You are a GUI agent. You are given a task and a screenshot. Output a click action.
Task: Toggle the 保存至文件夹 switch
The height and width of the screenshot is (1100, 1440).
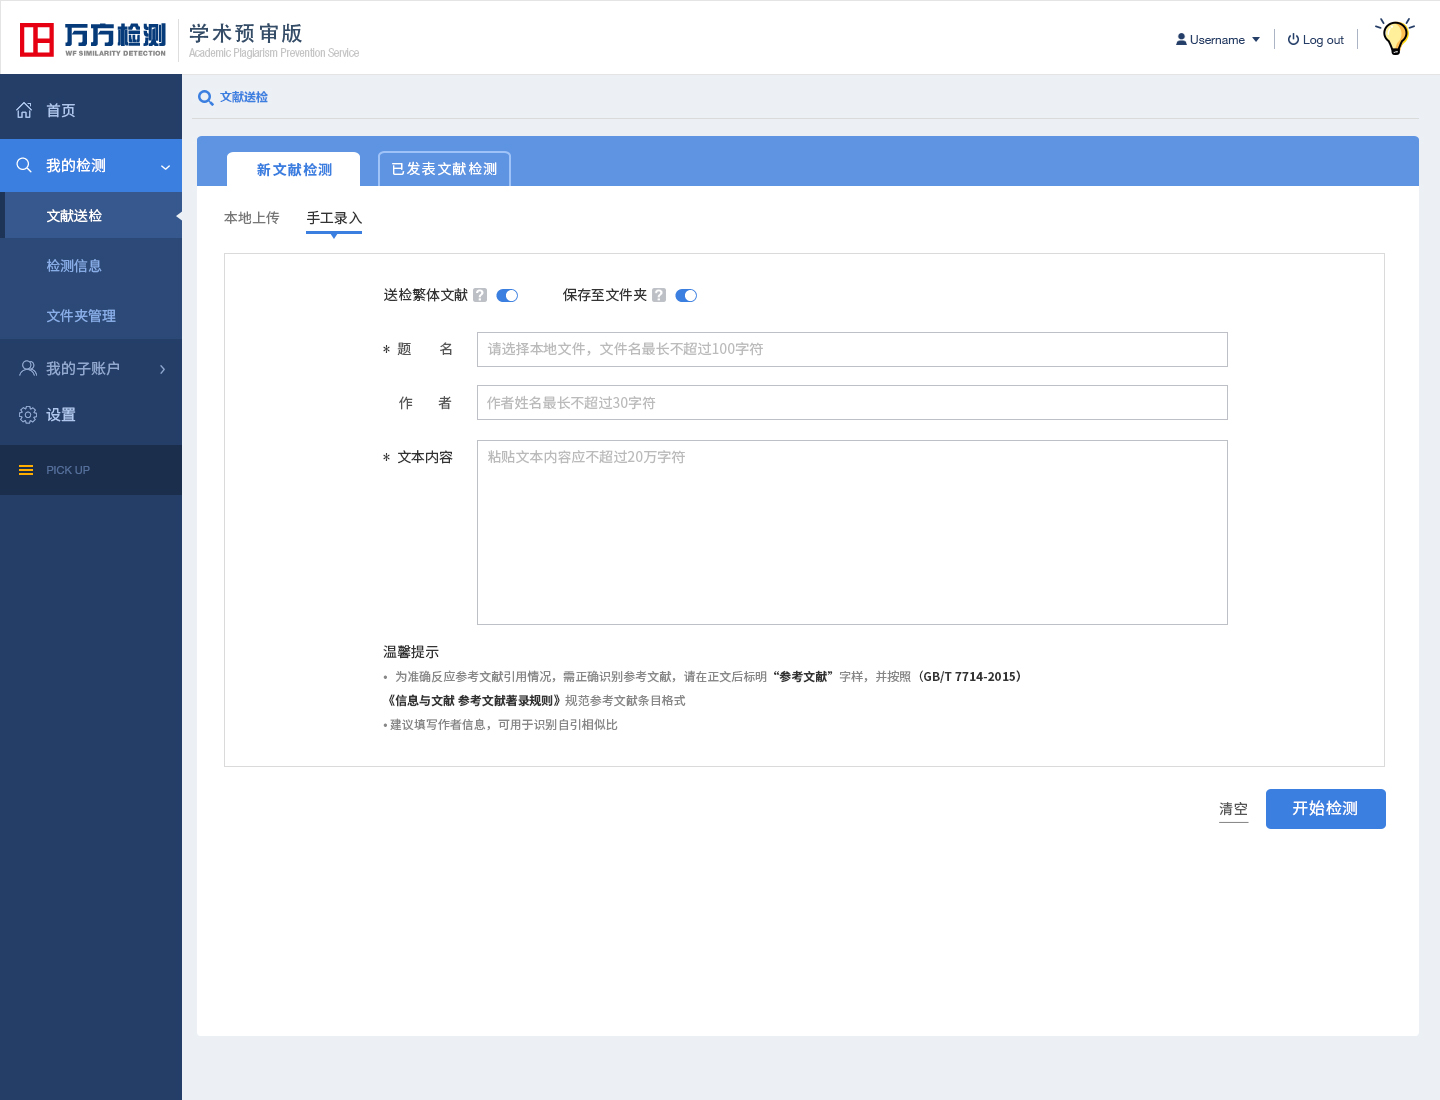(686, 295)
